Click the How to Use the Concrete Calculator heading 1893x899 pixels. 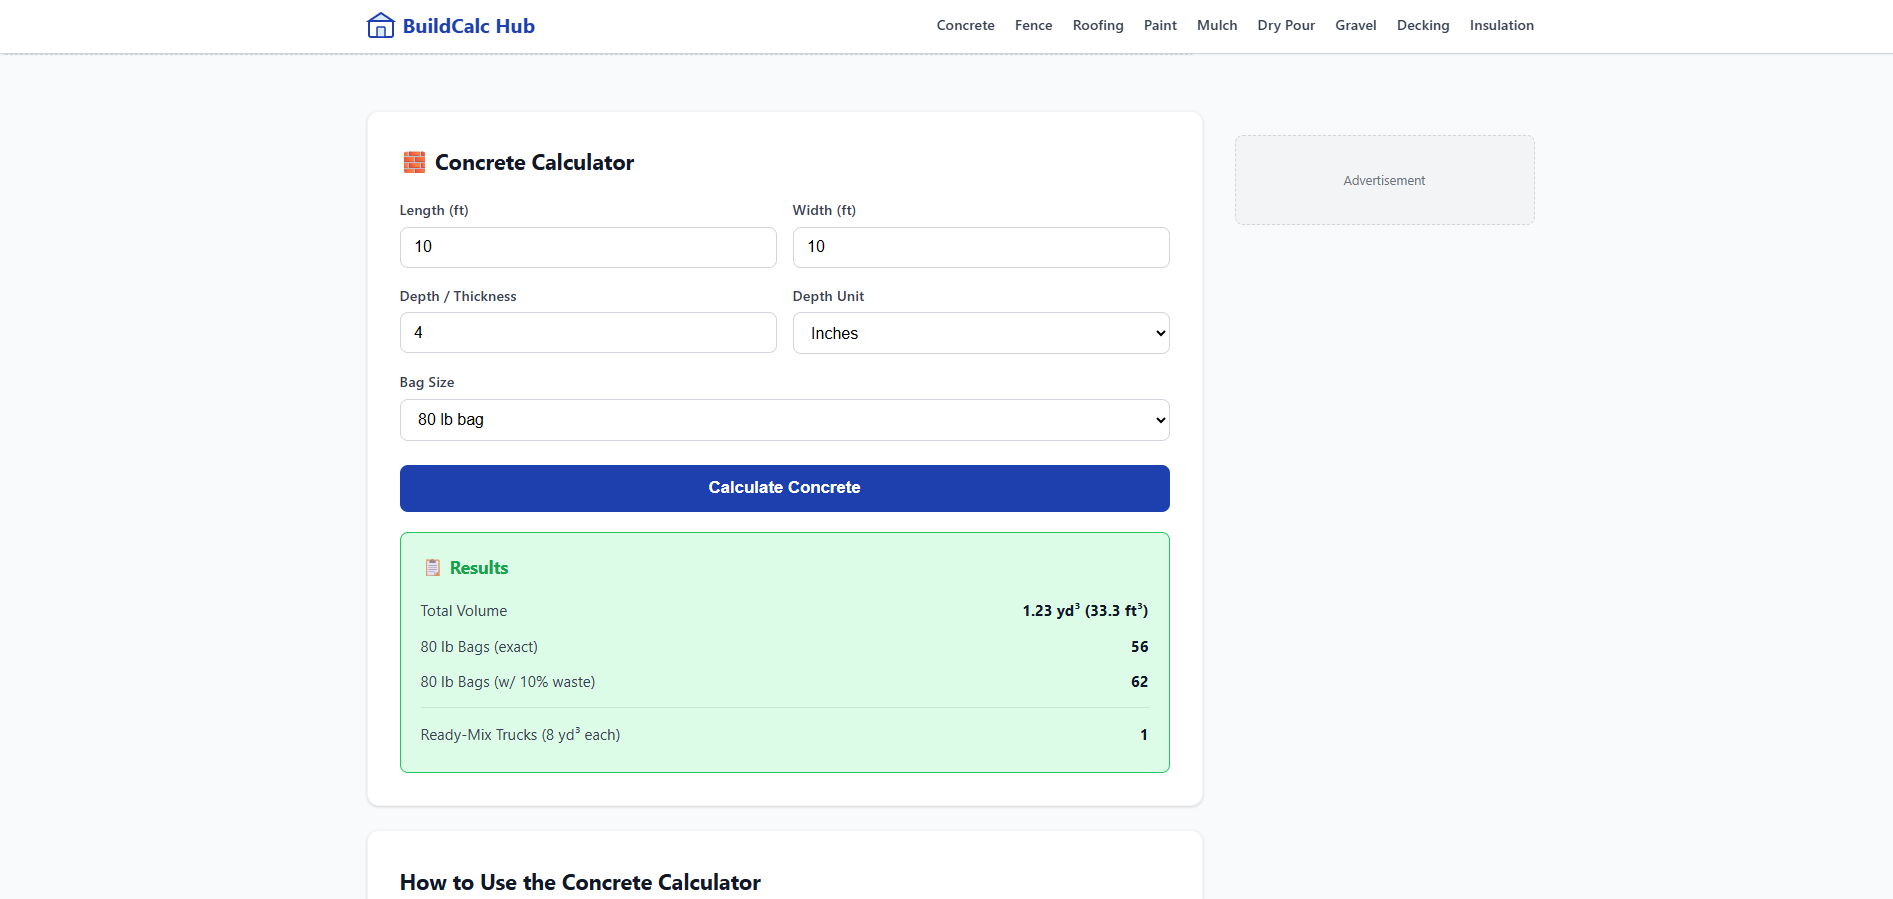click(580, 882)
